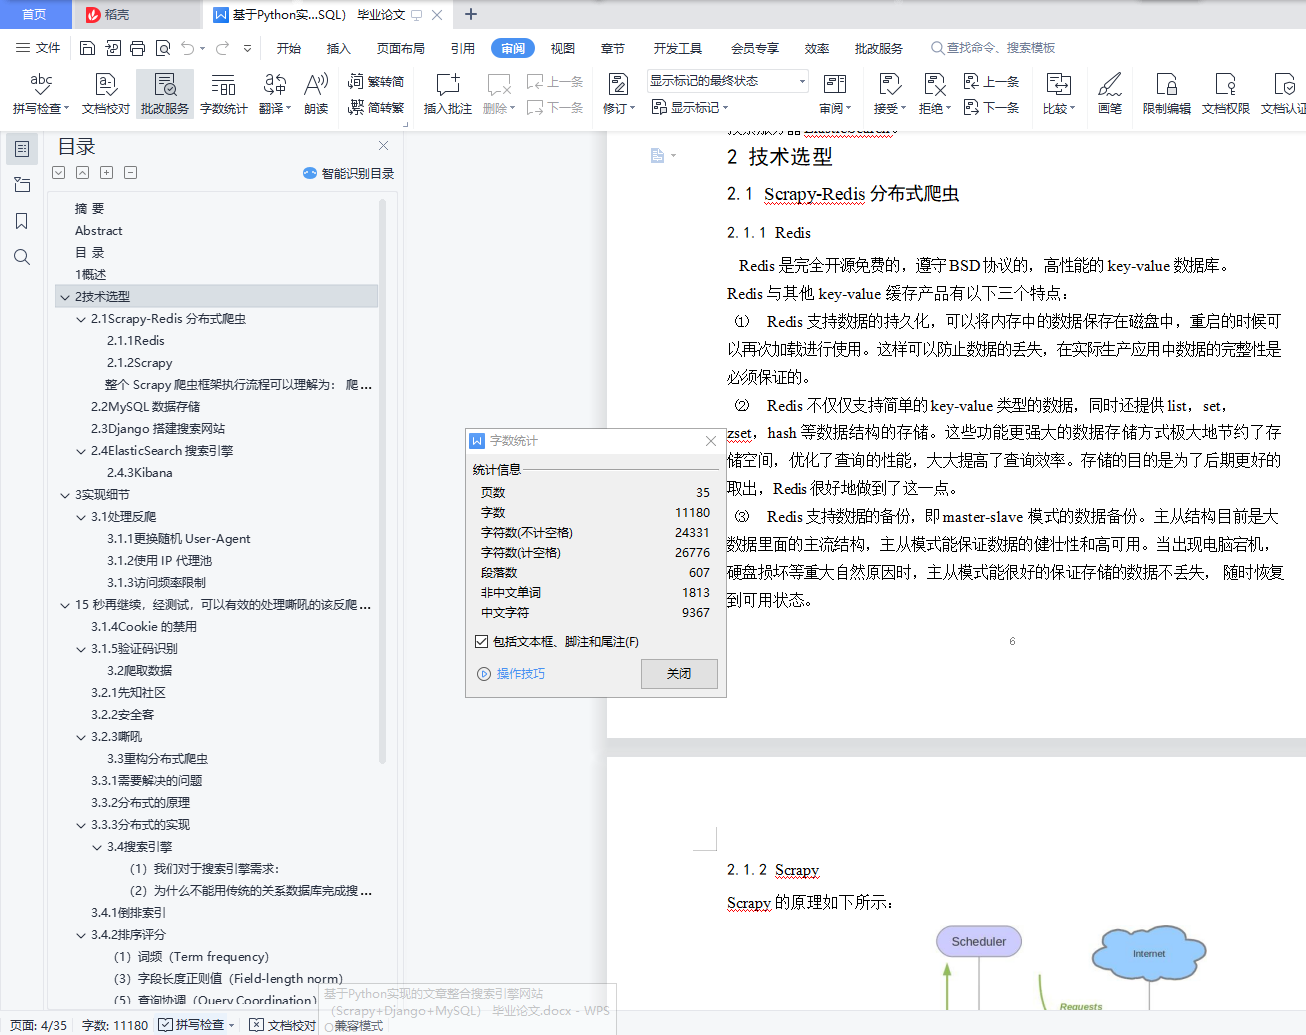Screen dimensions: 1306x1035
Task: Open the 翻译 translate tool
Action: pos(275,93)
